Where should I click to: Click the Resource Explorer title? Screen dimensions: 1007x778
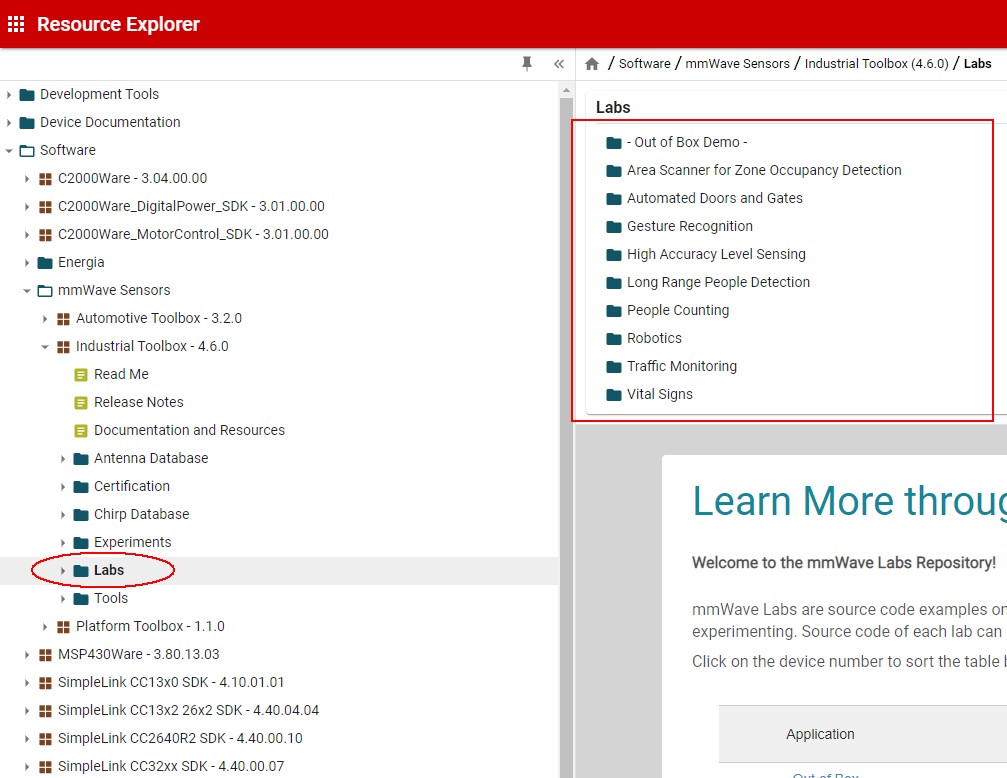[118, 24]
